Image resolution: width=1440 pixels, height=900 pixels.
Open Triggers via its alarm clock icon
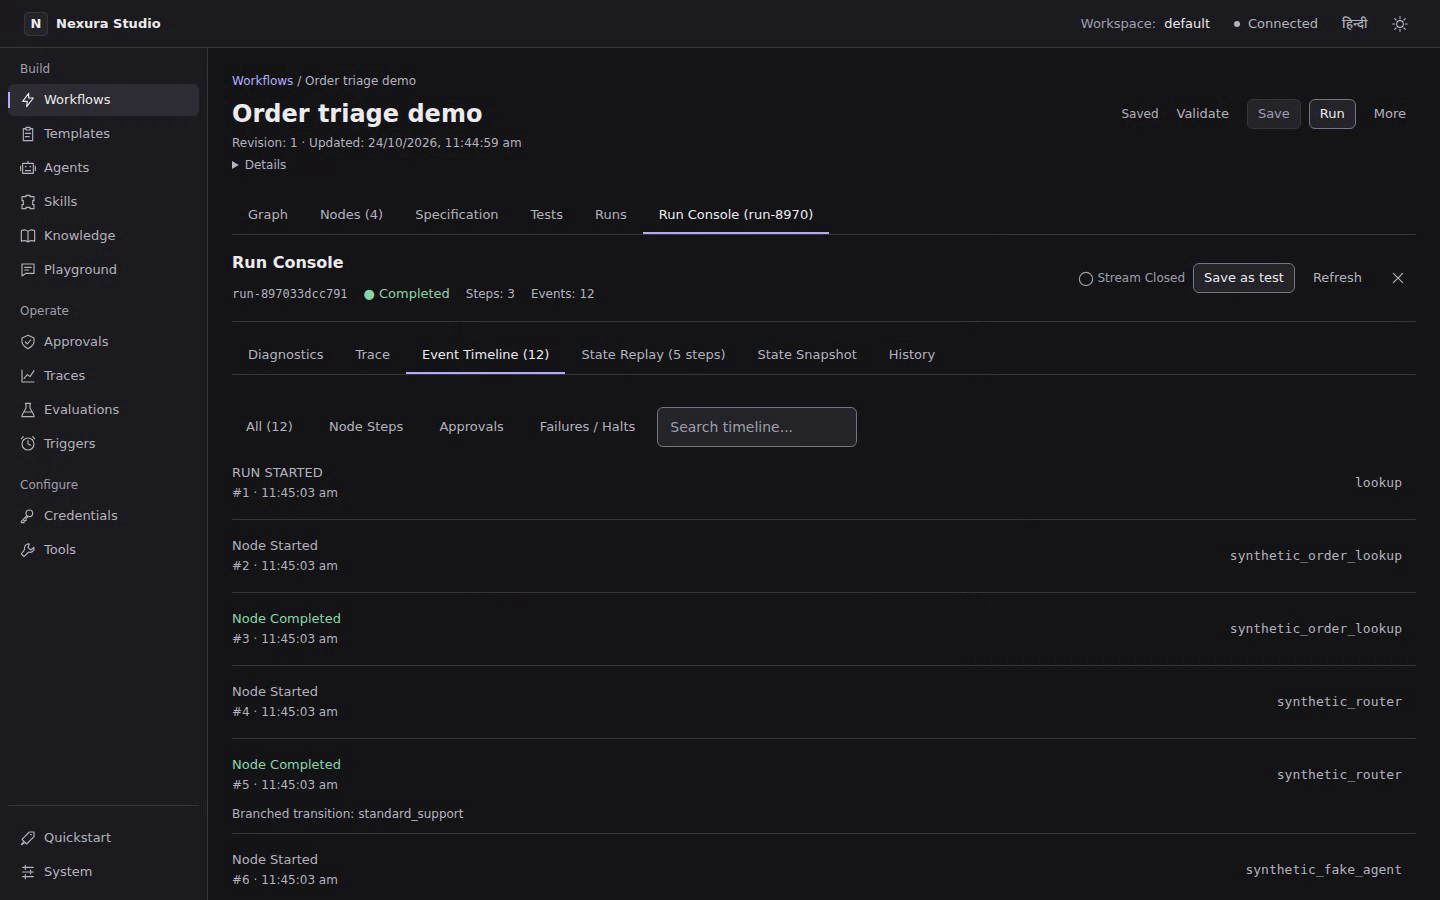[x=28, y=444]
